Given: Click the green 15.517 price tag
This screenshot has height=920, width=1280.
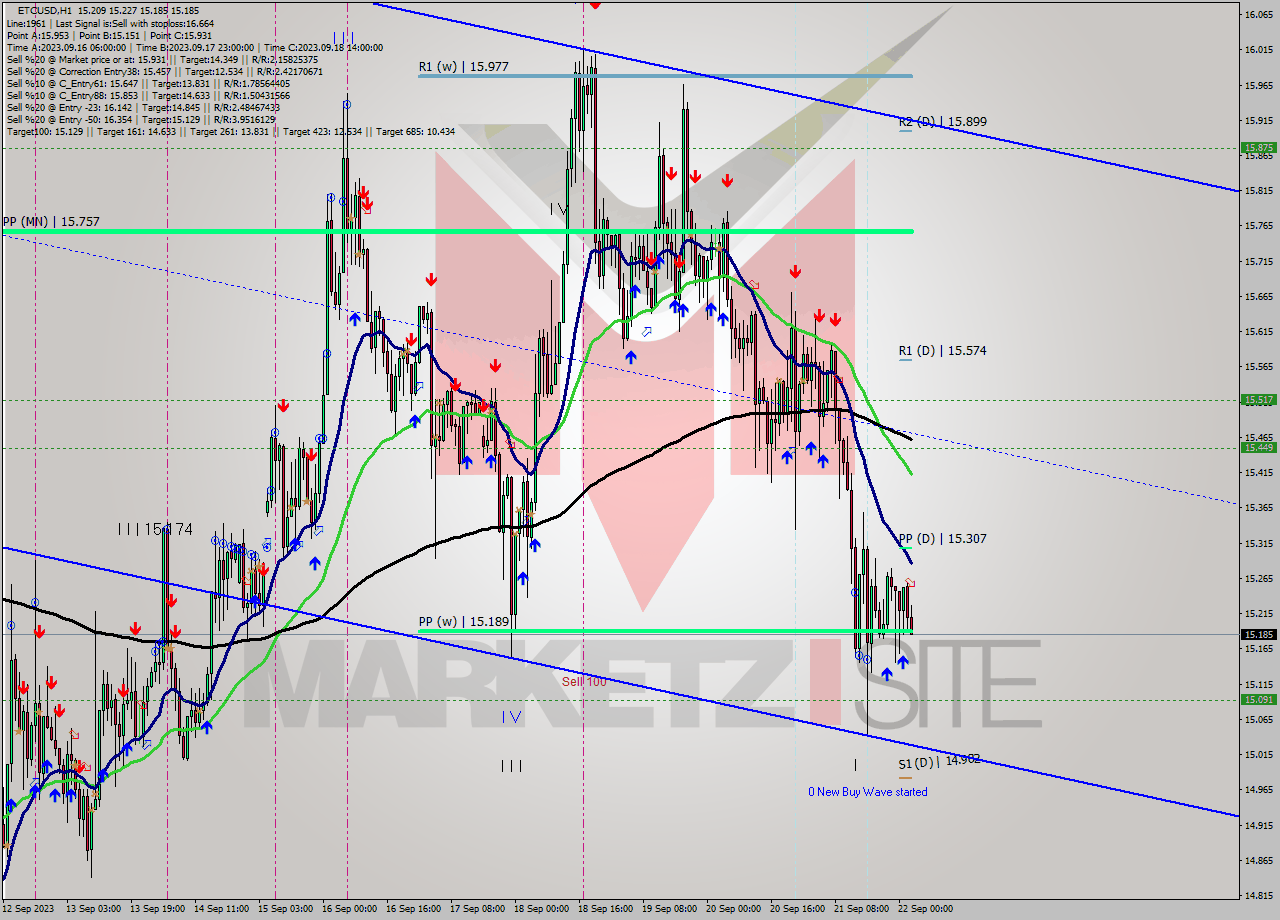Looking at the screenshot, I should click(x=1258, y=399).
